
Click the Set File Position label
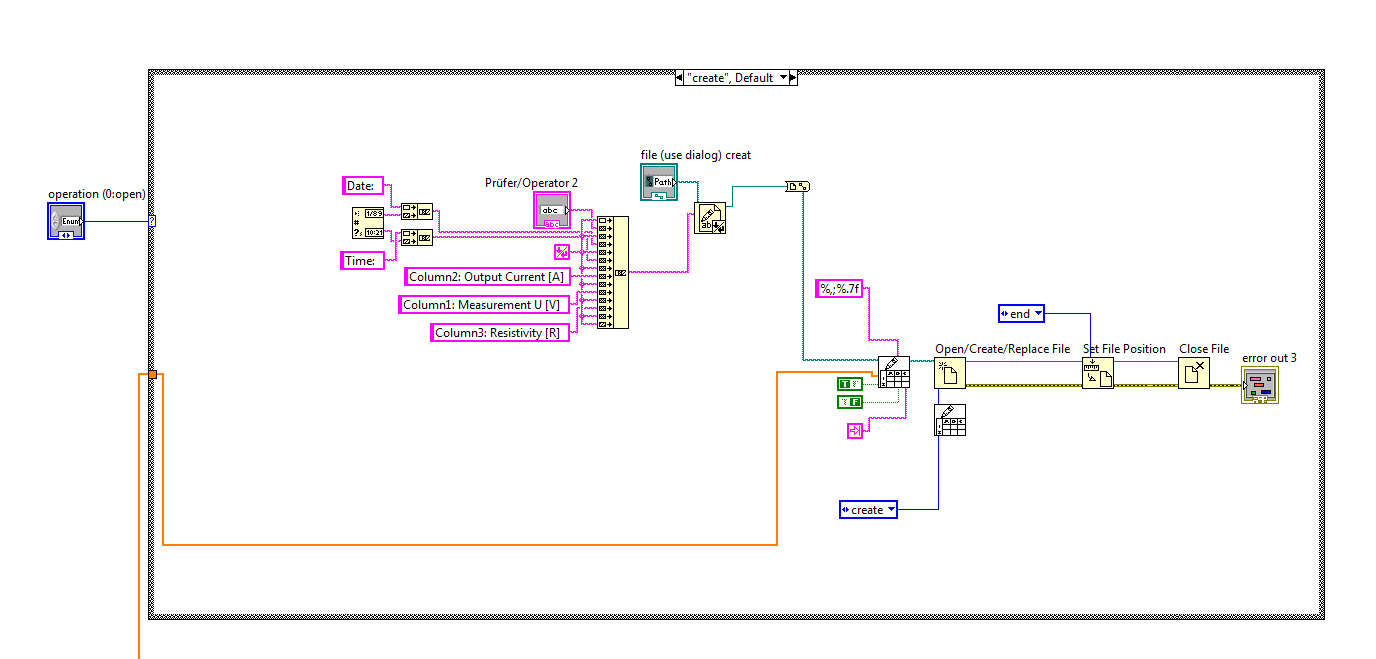point(1125,349)
